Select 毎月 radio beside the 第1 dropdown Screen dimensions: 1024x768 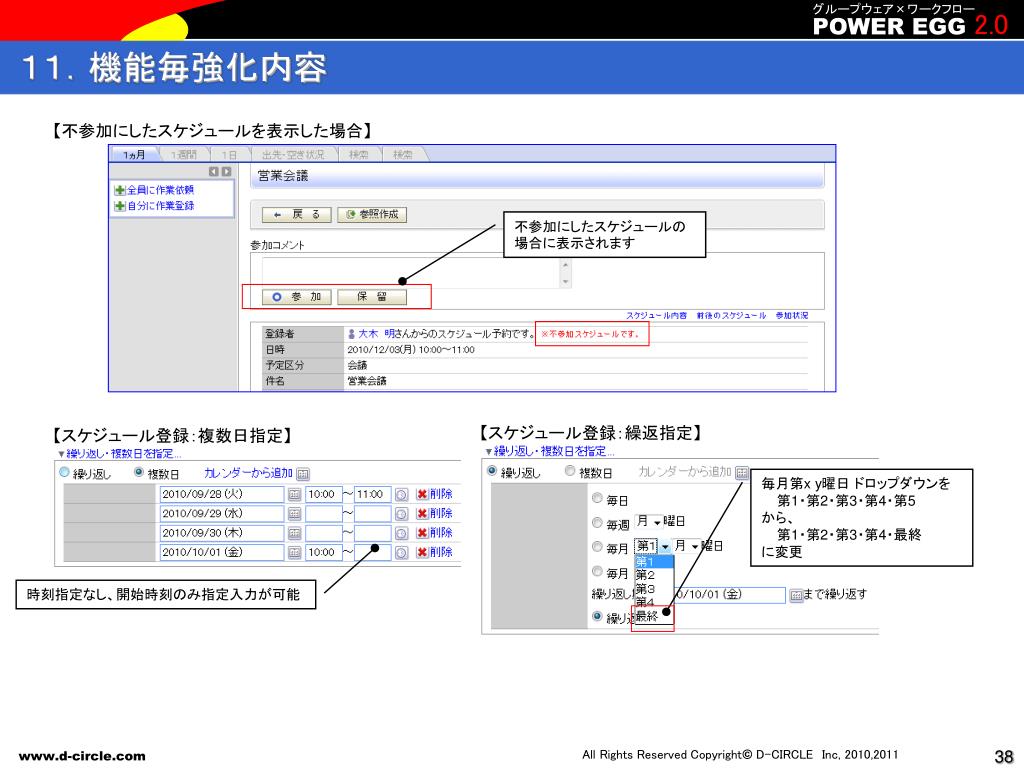coord(597,547)
